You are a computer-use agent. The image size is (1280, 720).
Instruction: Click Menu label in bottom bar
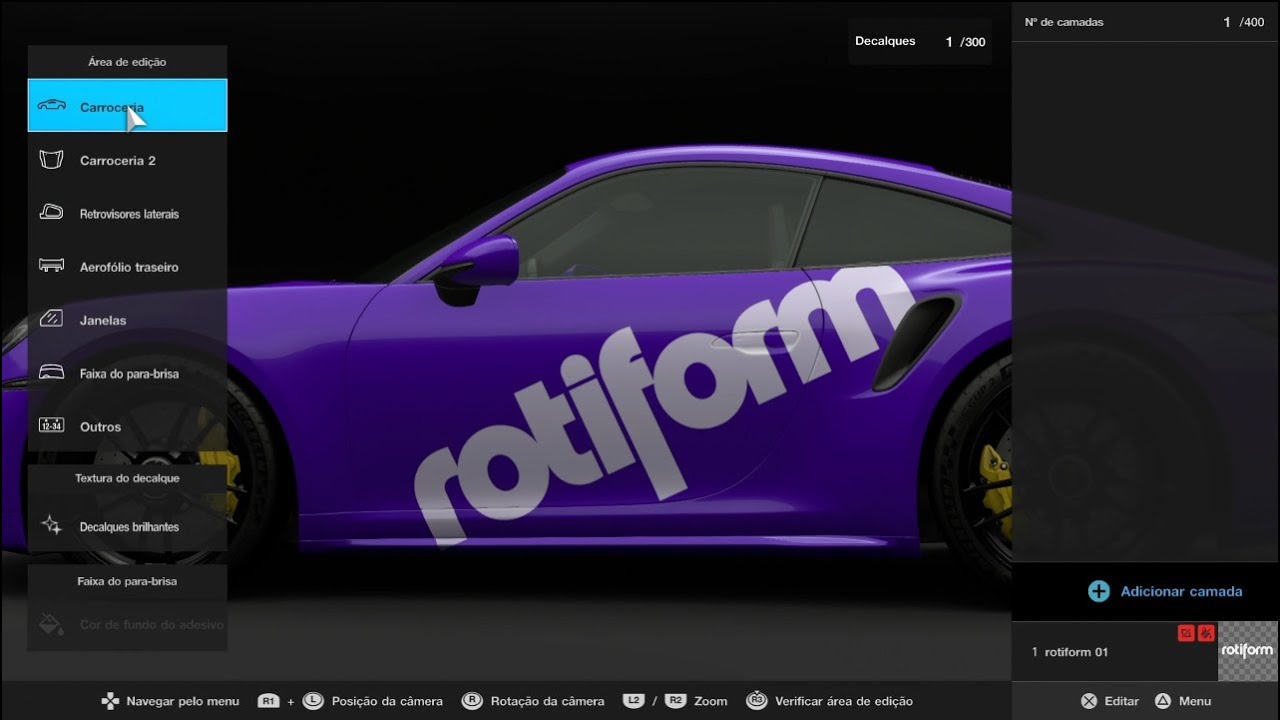(x=1195, y=701)
